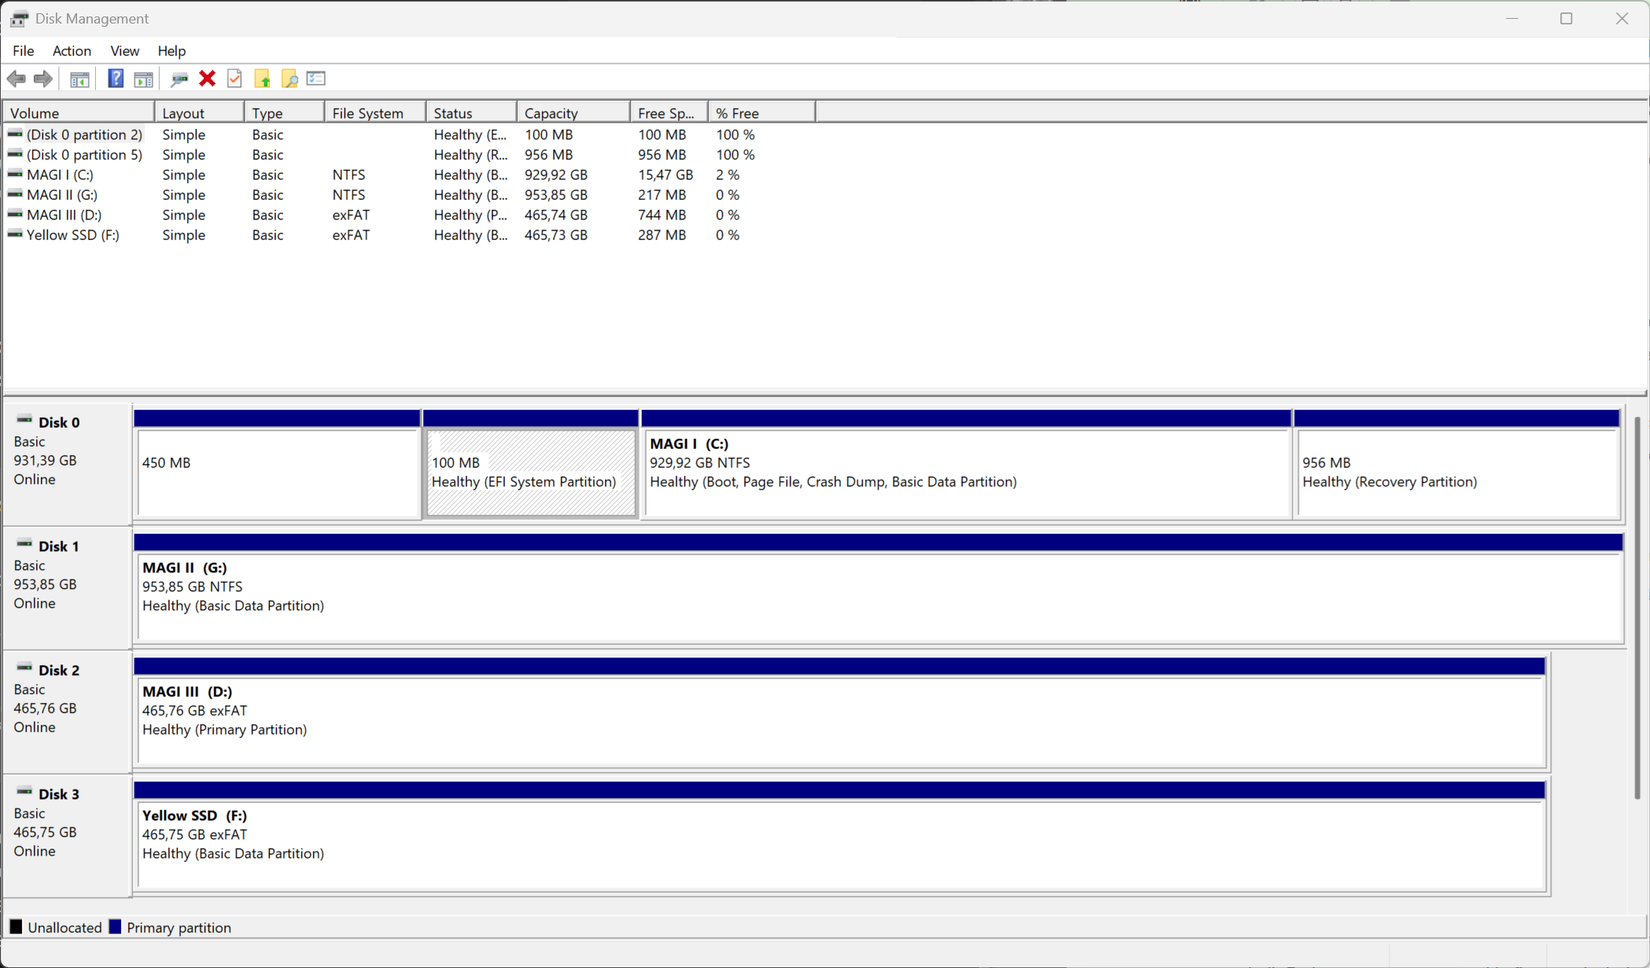Viewport: 1650px width, 968px height.
Task: Click the Disk Management icon in the title bar
Action: click(x=18, y=18)
